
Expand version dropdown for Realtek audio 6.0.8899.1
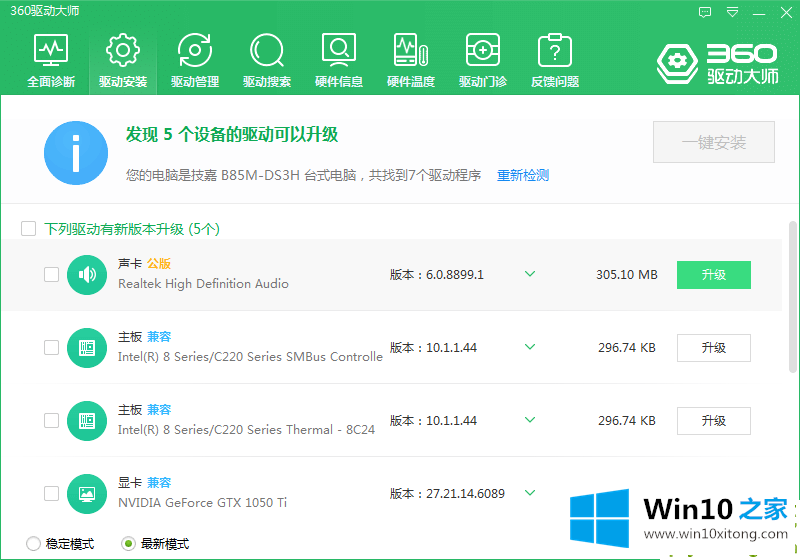(x=530, y=274)
